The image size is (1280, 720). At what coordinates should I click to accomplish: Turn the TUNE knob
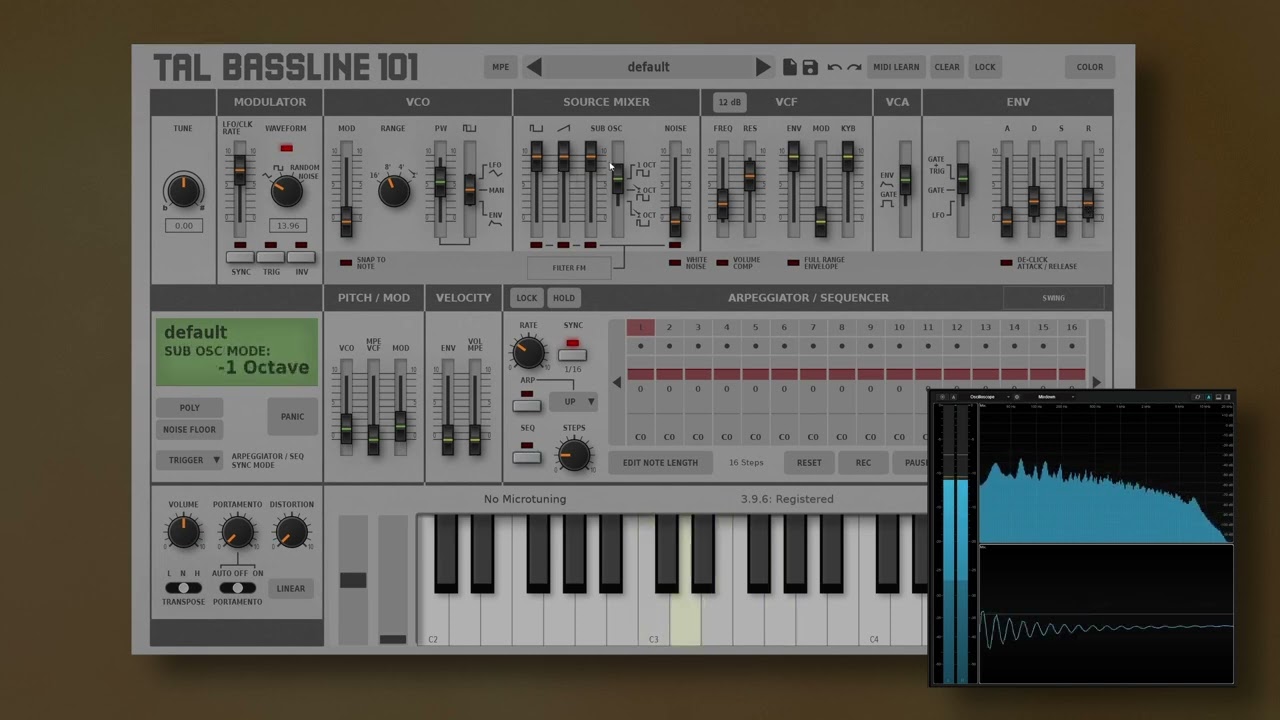[183, 190]
